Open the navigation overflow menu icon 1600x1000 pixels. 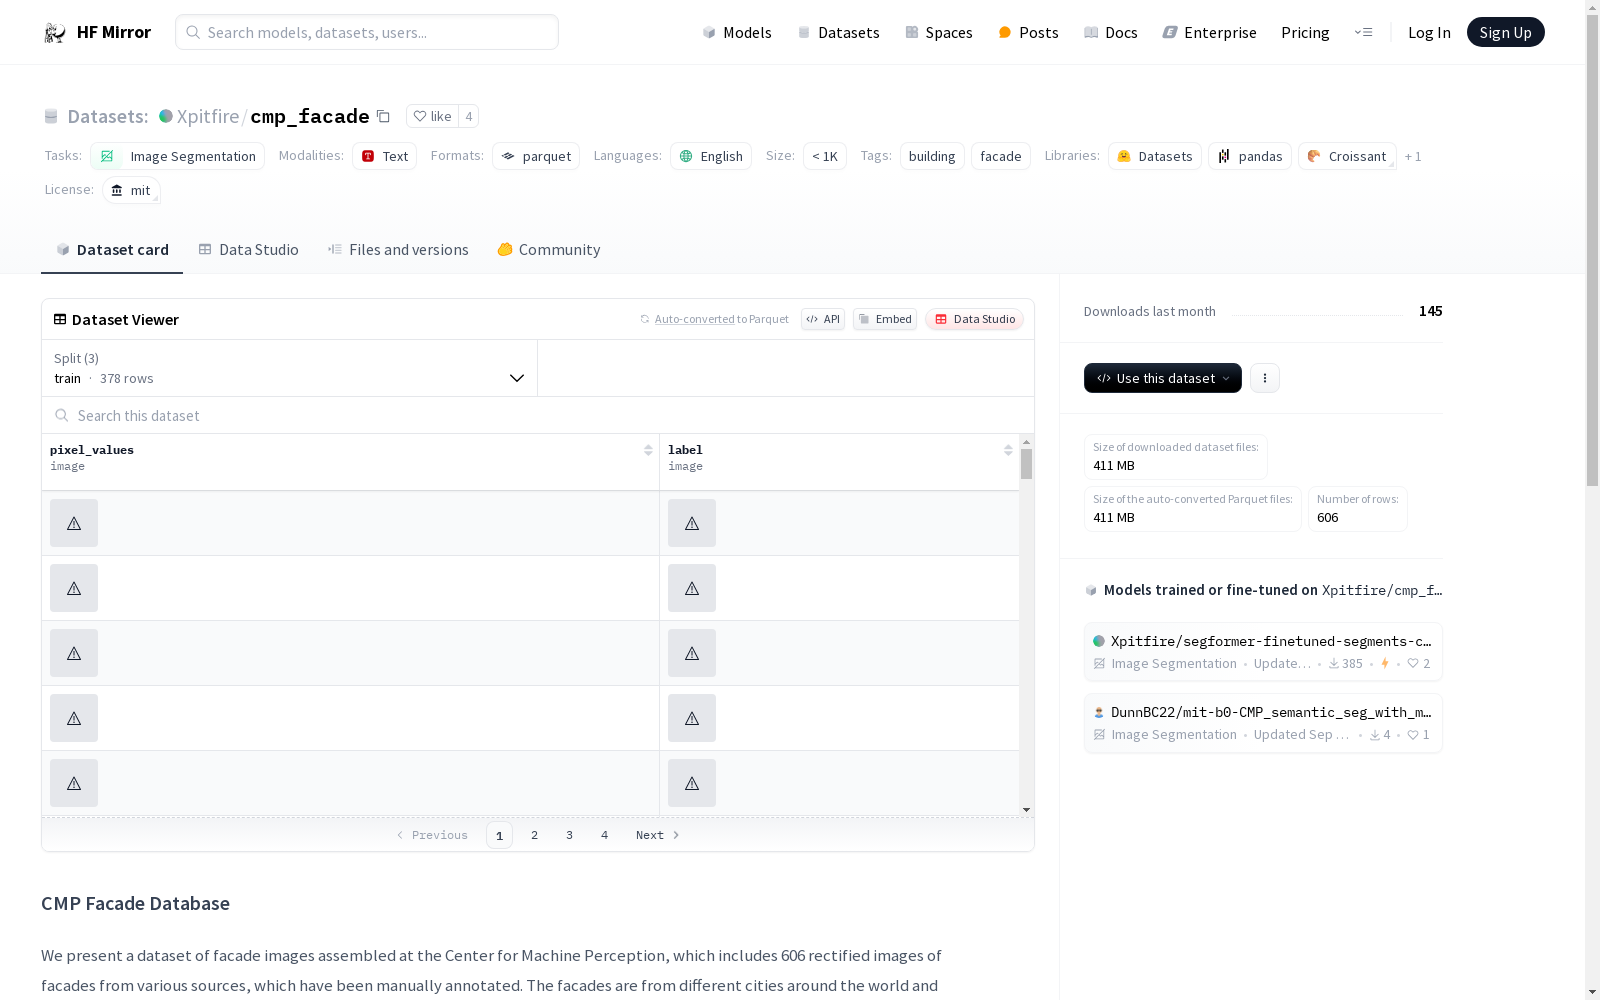(1363, 33)
